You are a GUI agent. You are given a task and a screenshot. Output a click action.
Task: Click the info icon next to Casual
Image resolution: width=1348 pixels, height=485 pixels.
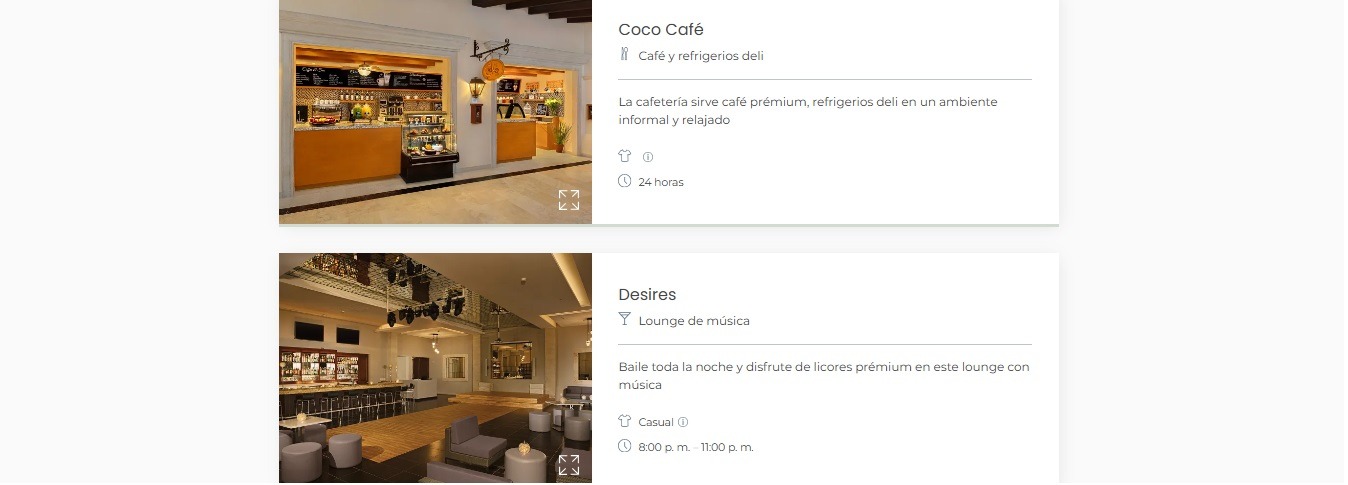tap(683, 422)
